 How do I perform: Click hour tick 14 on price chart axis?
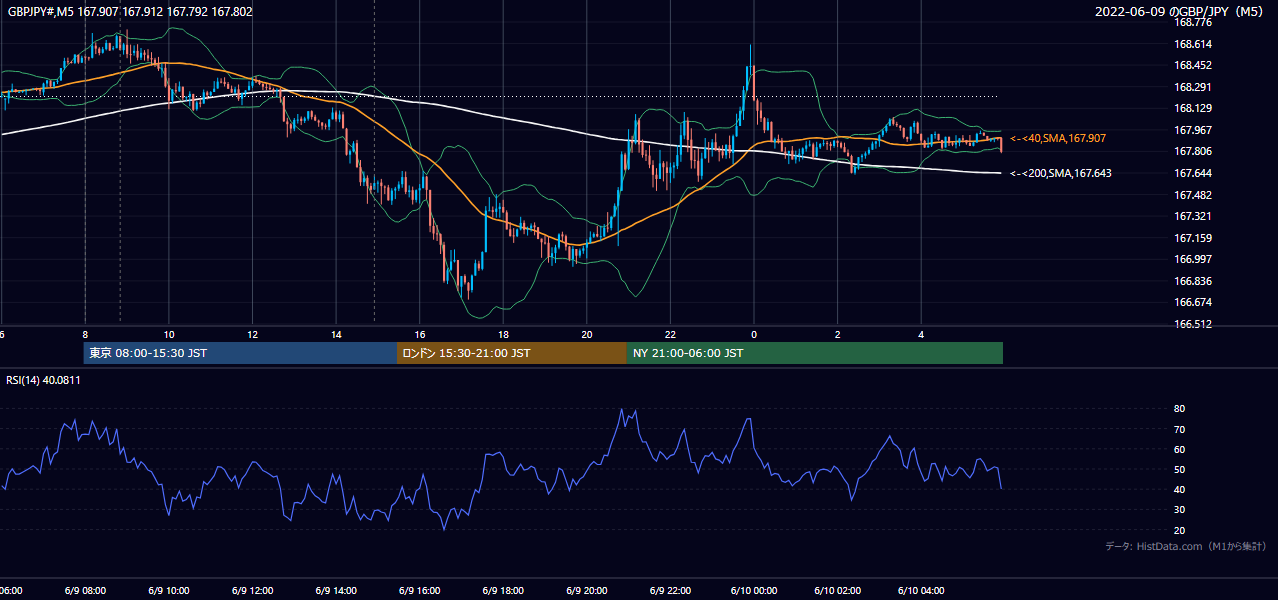click(336, 334)
